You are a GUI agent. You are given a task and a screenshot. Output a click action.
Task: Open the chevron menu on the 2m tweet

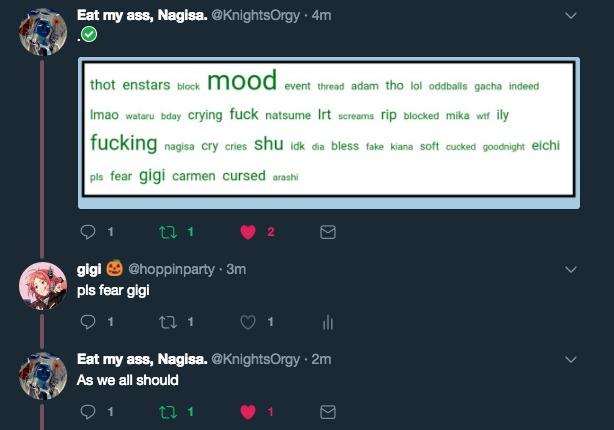(571, 360)
